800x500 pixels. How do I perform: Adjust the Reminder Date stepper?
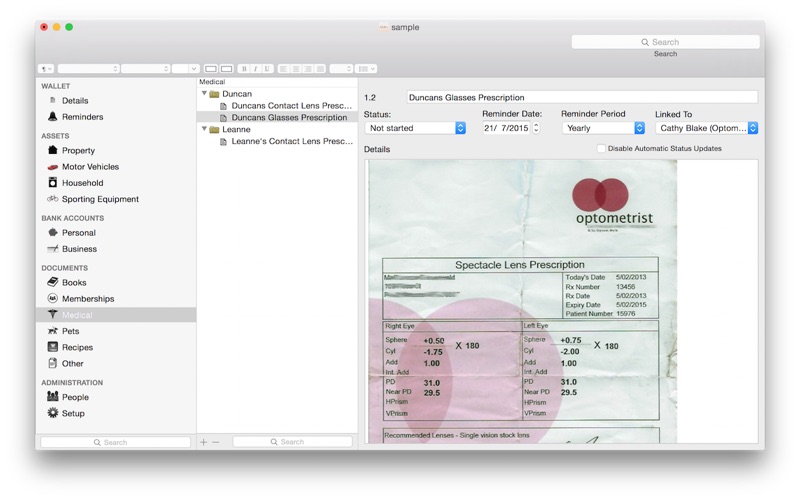pos(536,128)
